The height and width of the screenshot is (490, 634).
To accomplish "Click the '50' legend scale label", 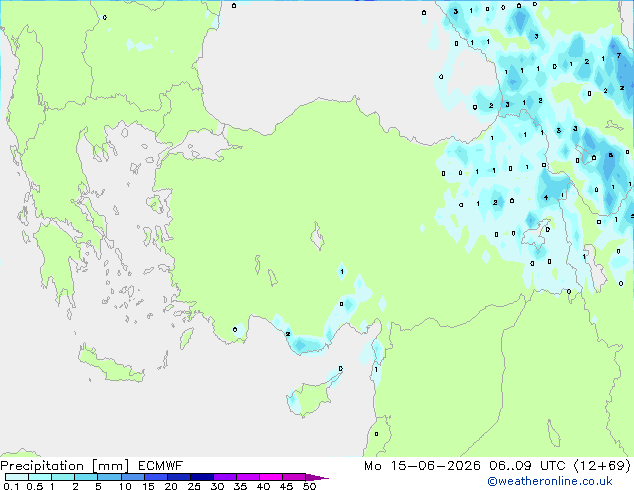I will coord(309,486).
